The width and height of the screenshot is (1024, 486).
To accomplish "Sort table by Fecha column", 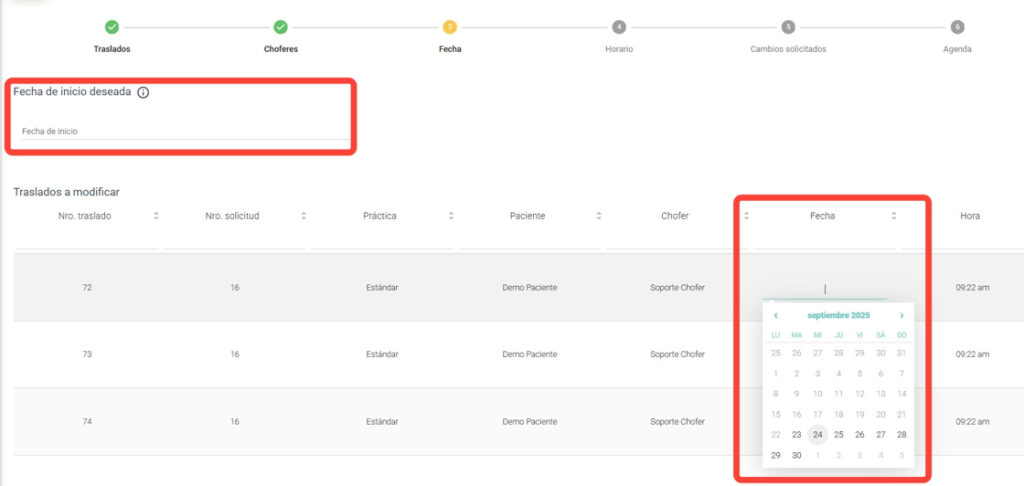I will pyautogui.click(x=894, y=216).
